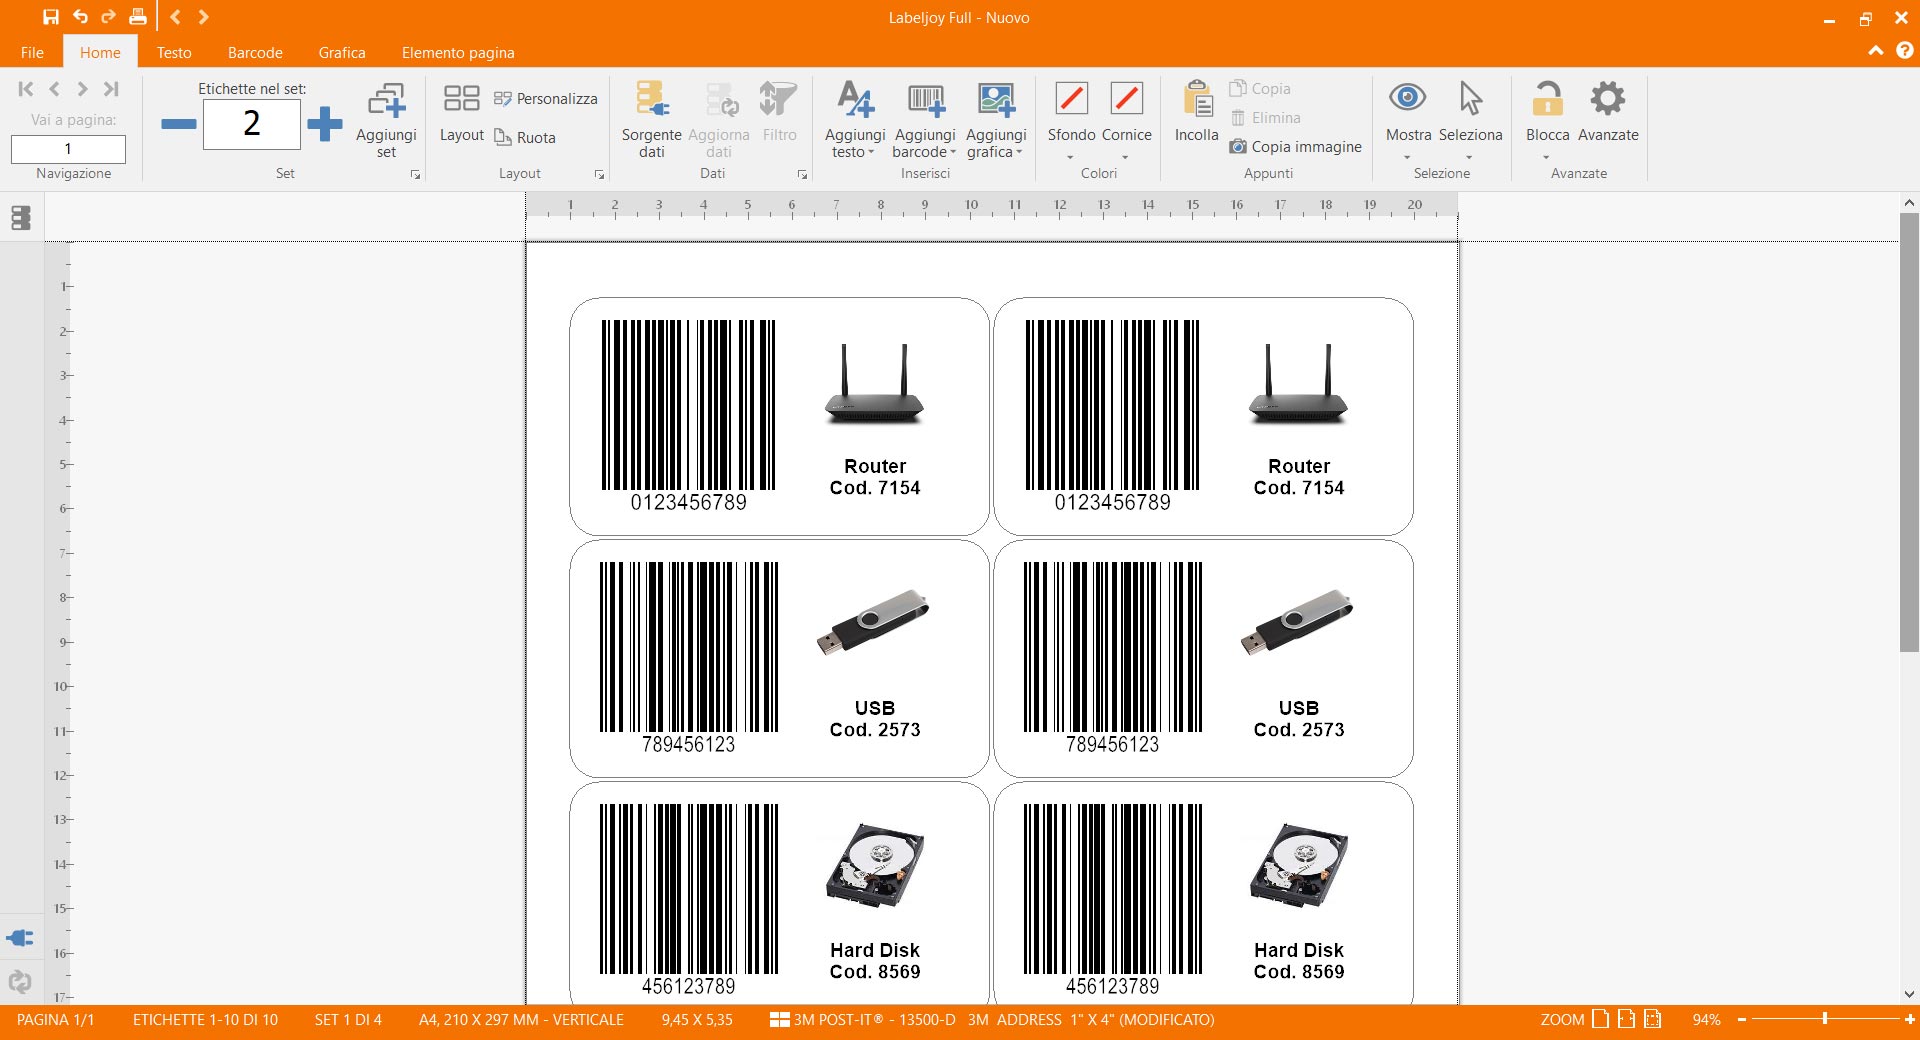The width and height of the screenshot is (1920, 1040).
Task: Click the data connection plug icon
Action: point(20,938)
